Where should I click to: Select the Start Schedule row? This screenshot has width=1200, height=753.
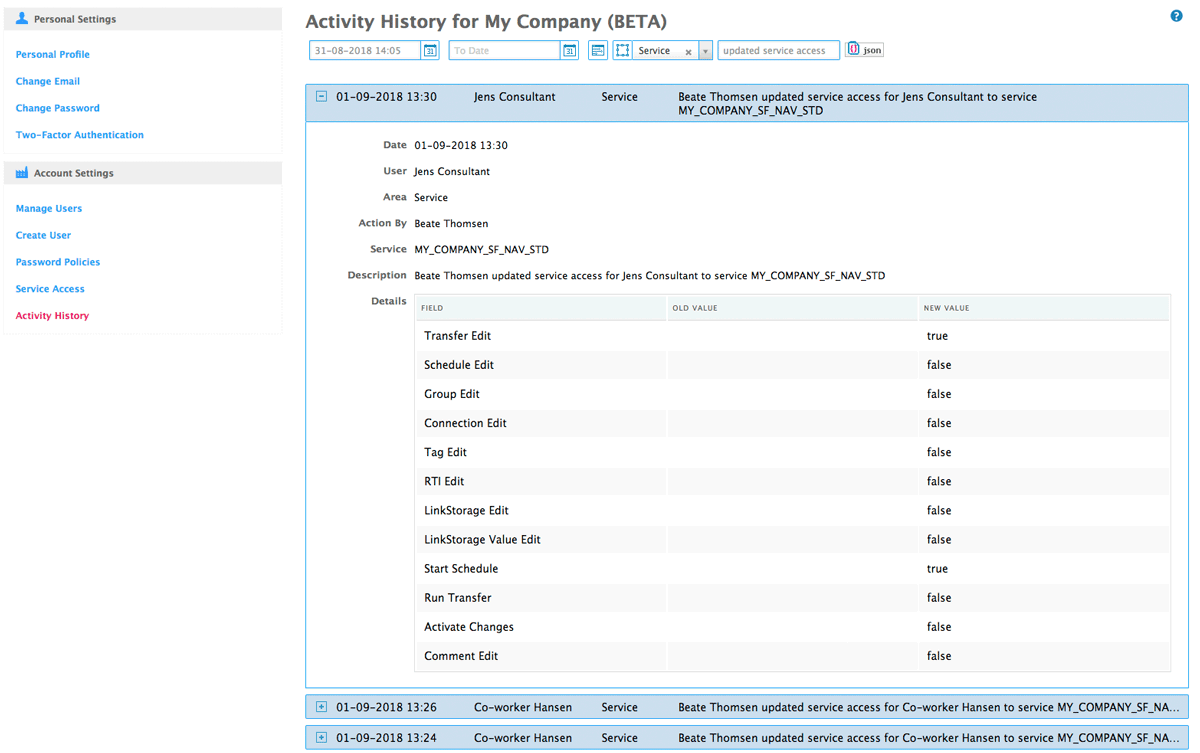793,568
